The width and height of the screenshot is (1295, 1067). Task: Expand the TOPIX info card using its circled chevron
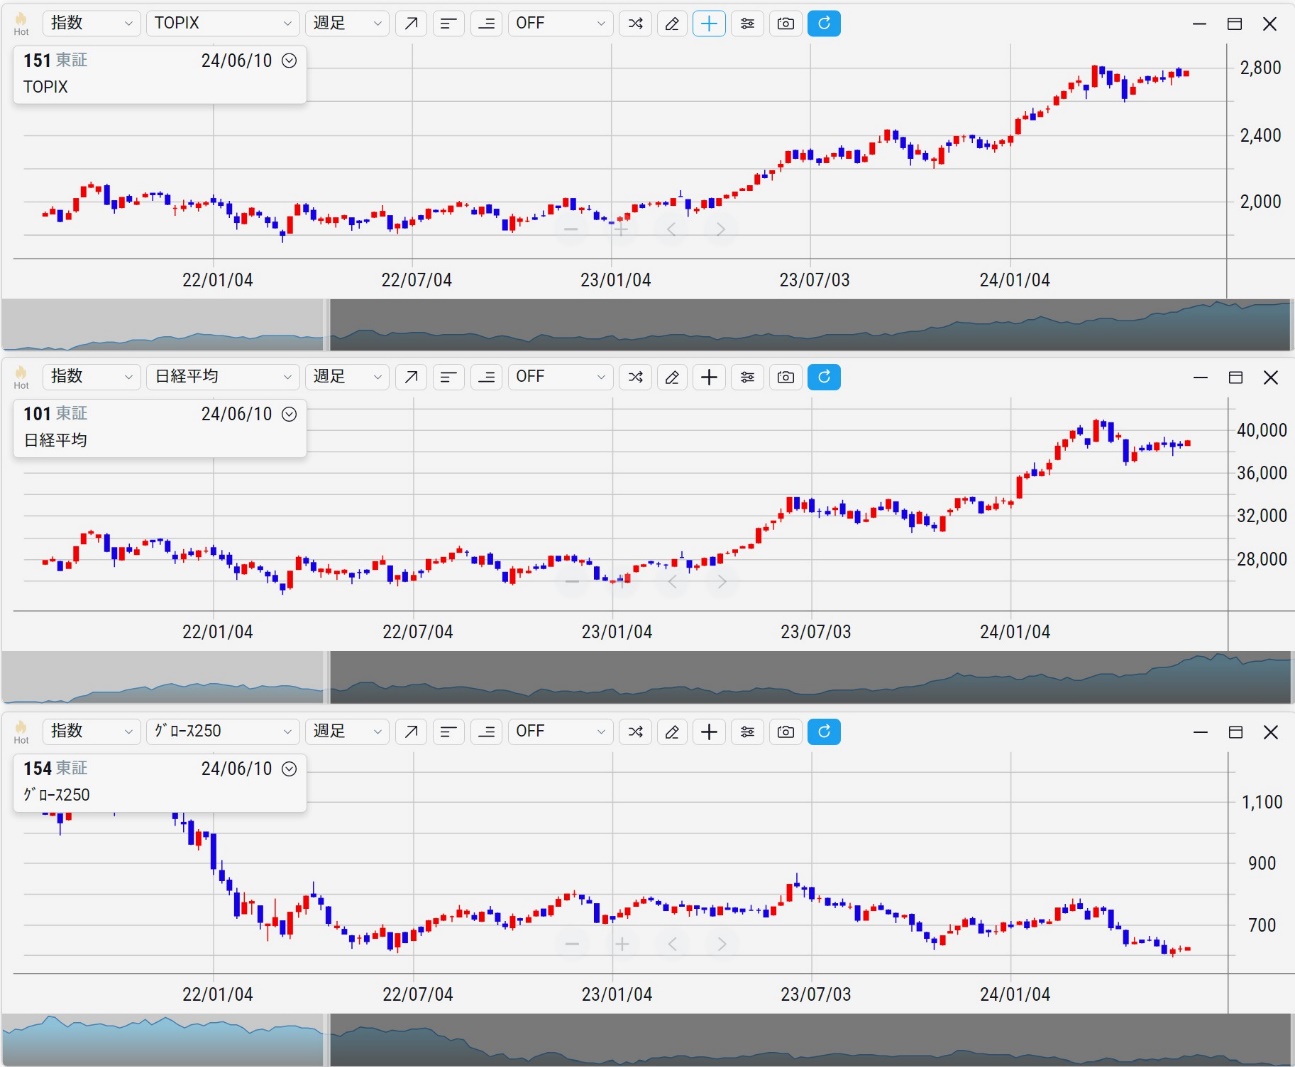coord(289,61)
